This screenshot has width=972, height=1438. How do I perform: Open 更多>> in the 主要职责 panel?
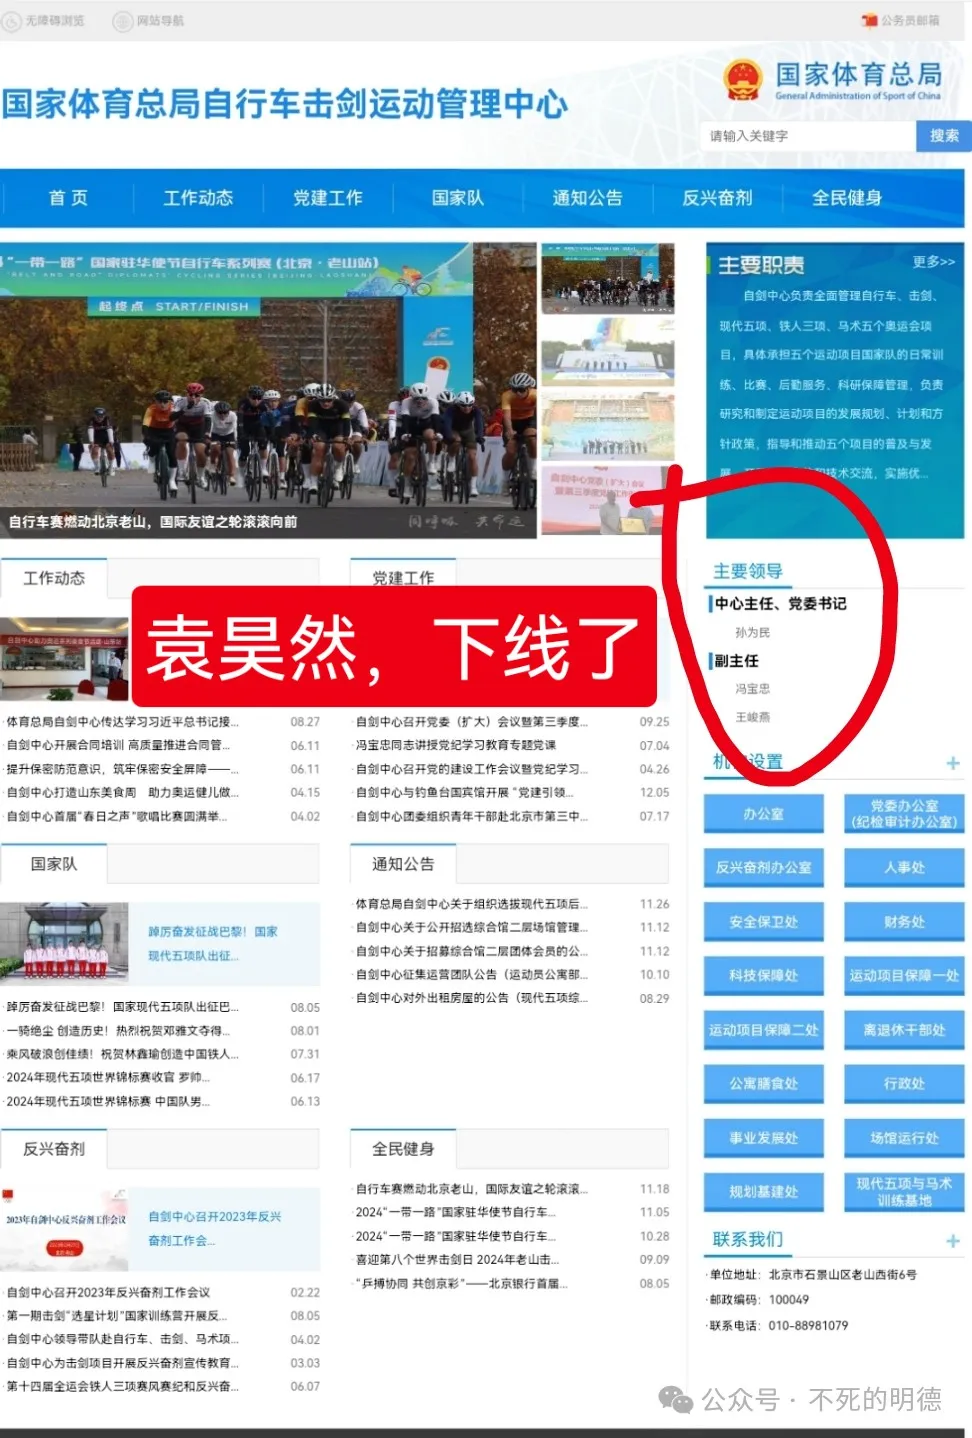[x=933, y=262]
